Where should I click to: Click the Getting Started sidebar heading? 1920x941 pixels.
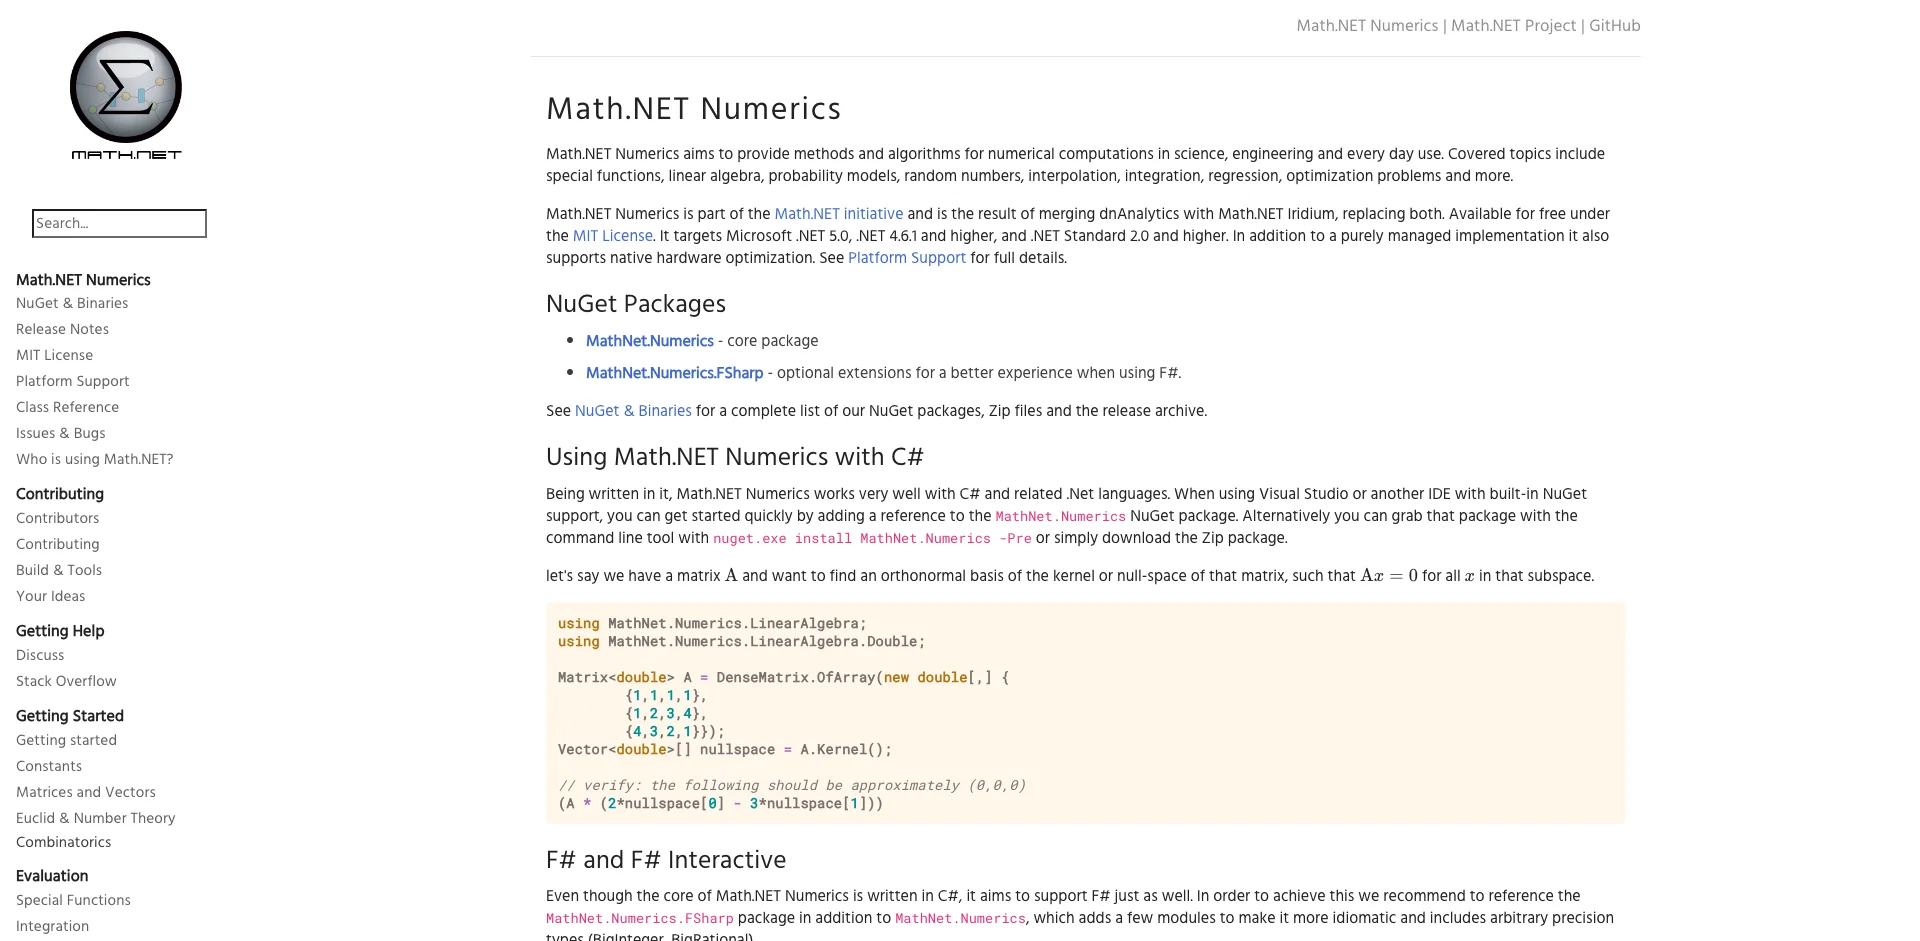[x=70, y=716]
